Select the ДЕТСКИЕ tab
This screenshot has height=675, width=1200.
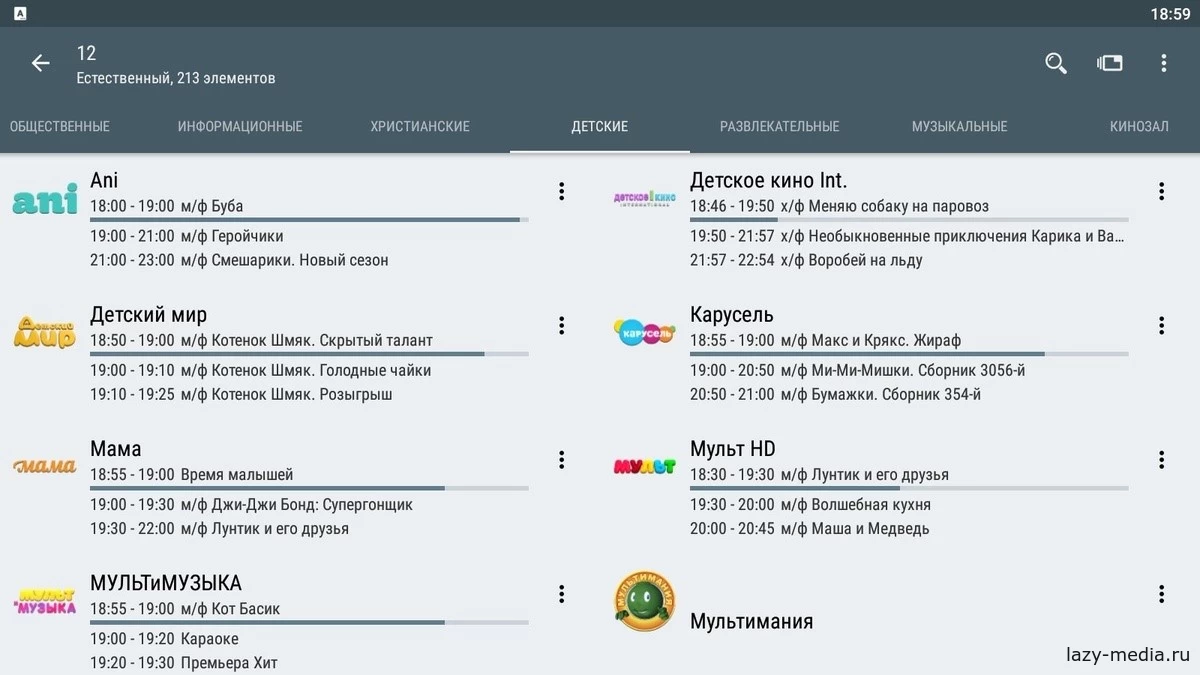click(600, 127)
